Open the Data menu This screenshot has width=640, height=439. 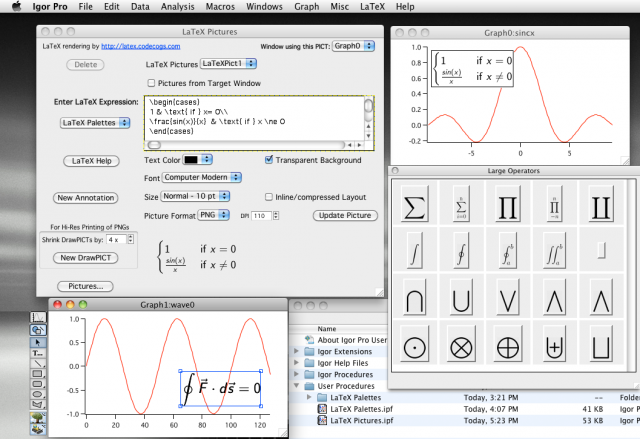tap(140, 7)
